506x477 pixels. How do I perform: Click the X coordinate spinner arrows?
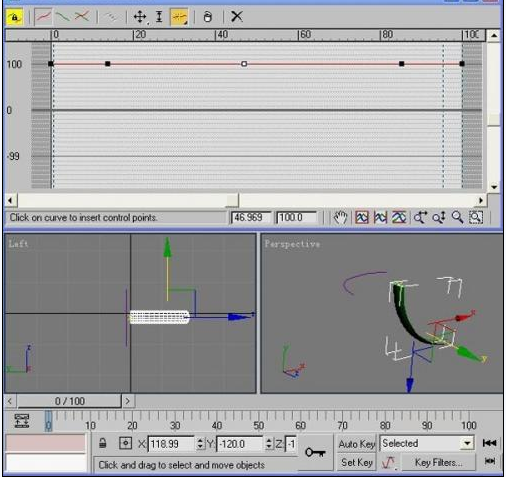tap(200, 444)
